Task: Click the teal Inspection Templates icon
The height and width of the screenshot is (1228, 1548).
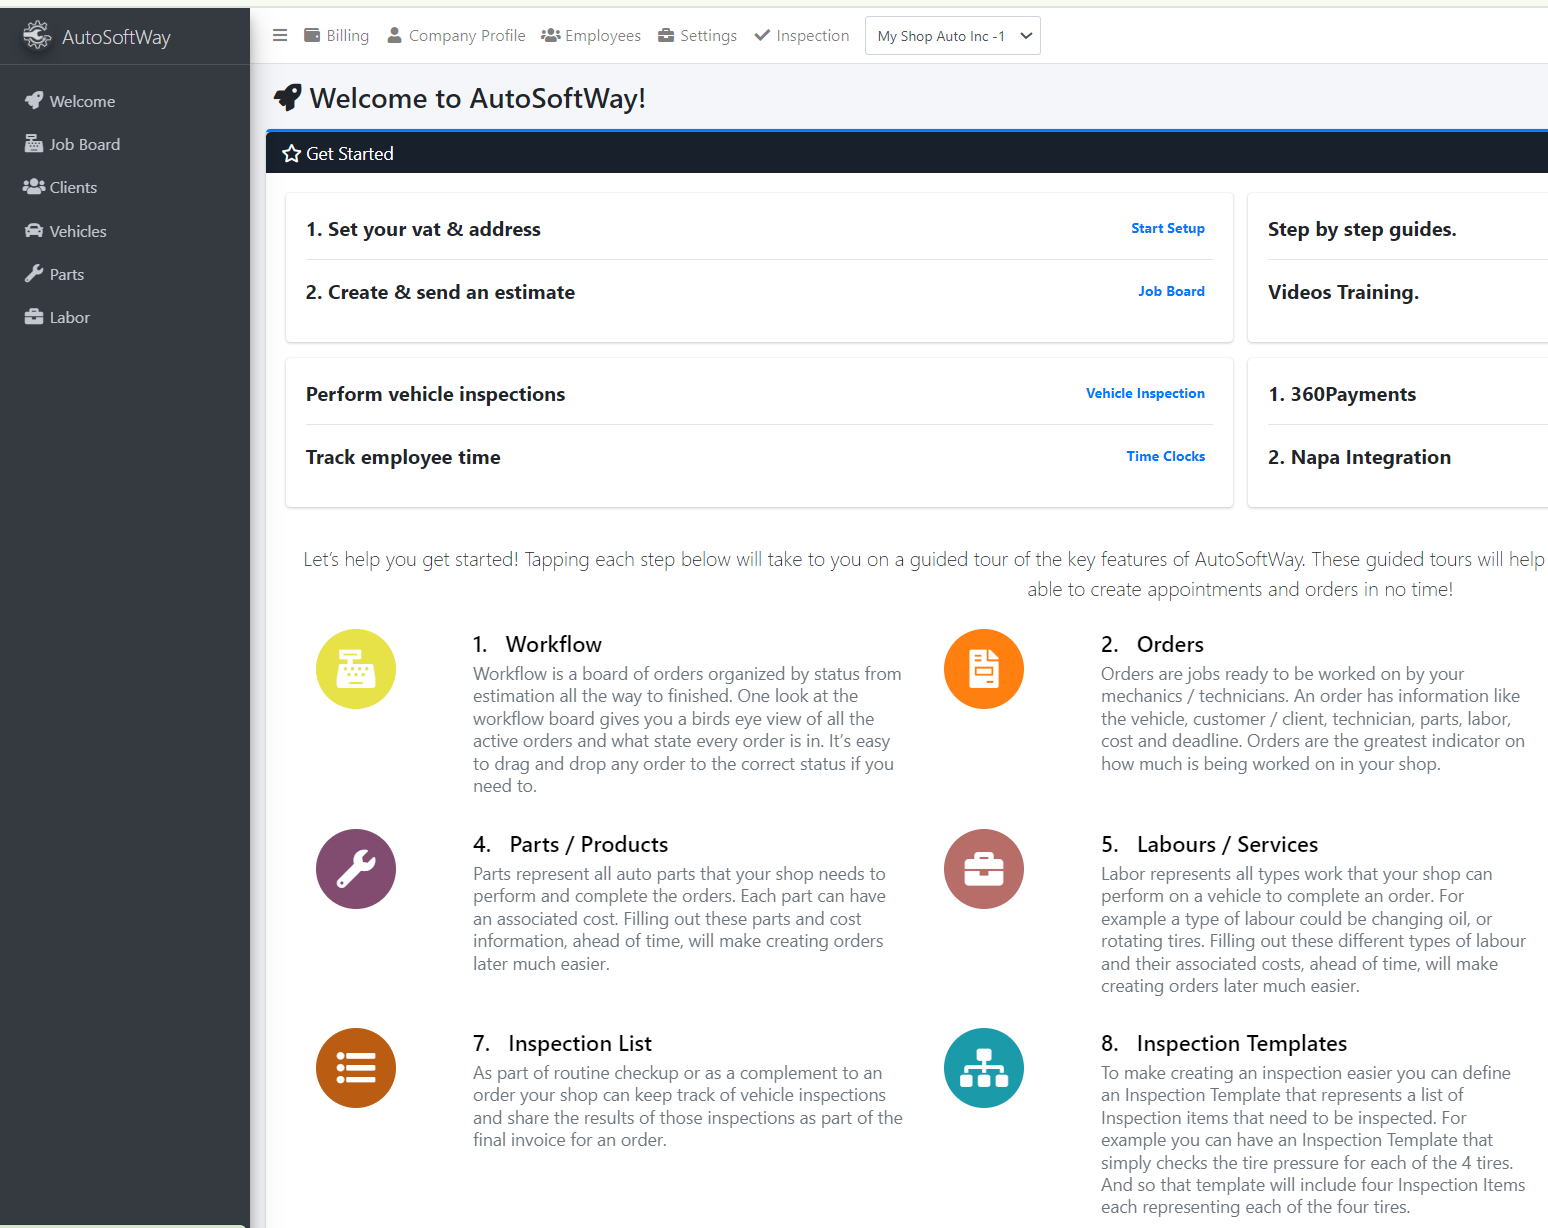Action: point(983,1068)
